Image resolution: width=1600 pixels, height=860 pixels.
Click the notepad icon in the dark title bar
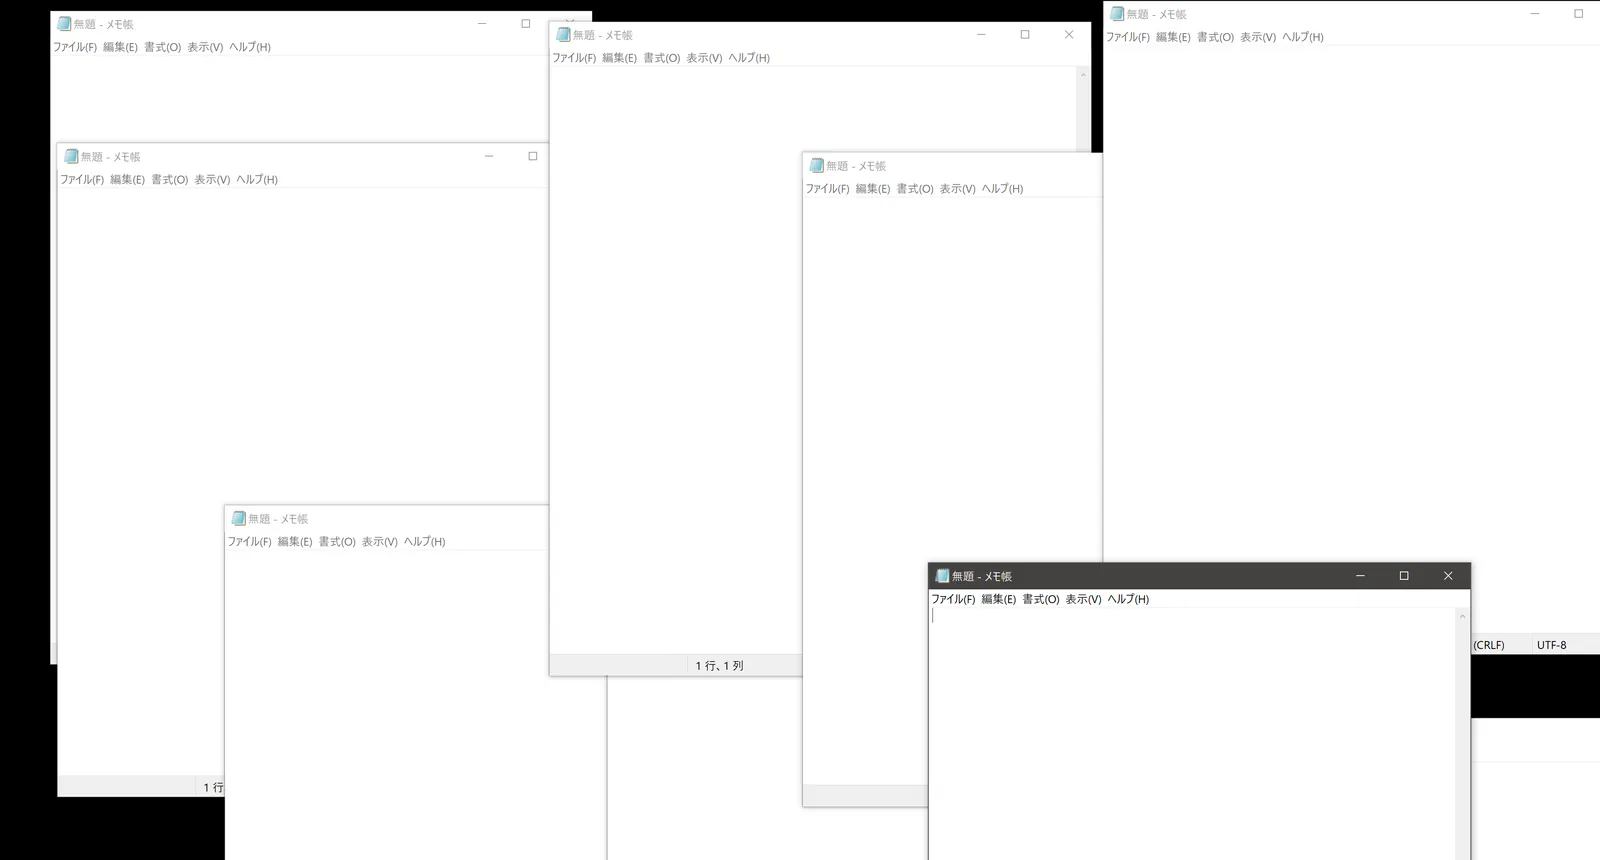pos(942,576)
